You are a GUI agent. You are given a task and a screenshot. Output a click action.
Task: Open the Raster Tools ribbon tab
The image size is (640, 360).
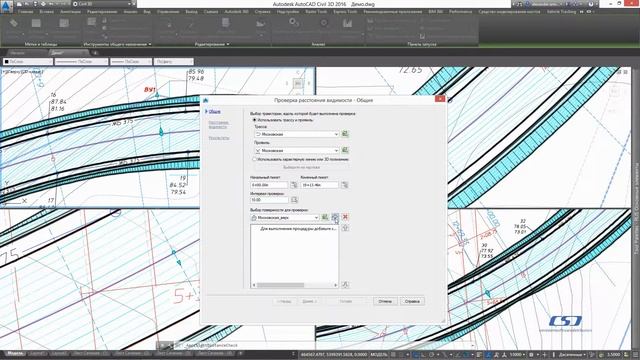(x=316, y=12)
